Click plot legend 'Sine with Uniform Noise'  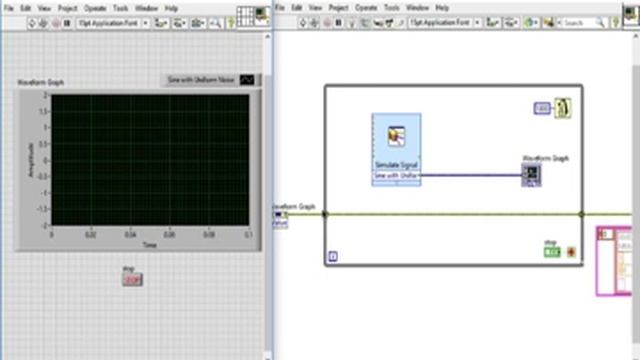click(x=201, y=80)
